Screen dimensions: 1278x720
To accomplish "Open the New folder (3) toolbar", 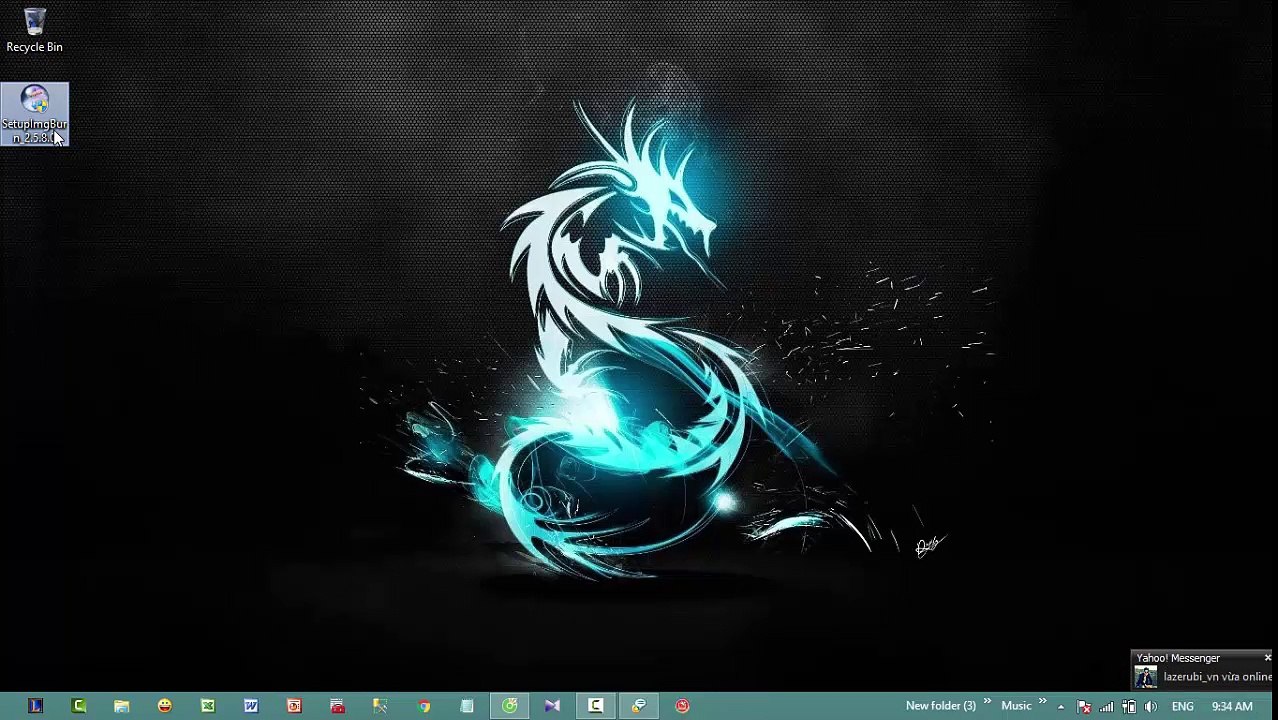I will click(x=940, y=706).
